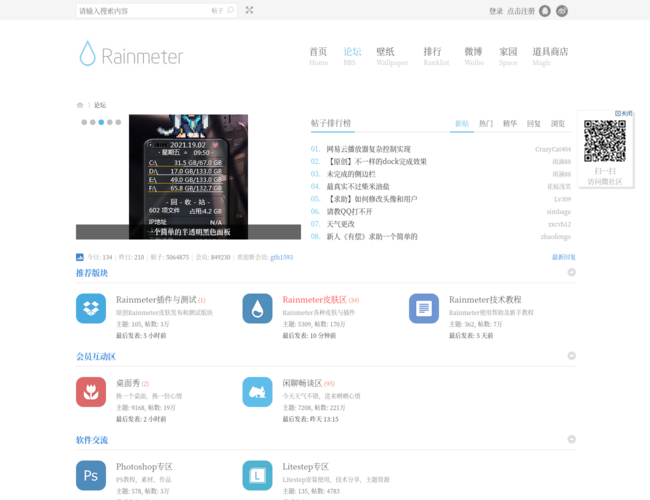650x500 pixels.
Task: Open post 【求助】如何修改头像和用户
Action: pos(372,199)
